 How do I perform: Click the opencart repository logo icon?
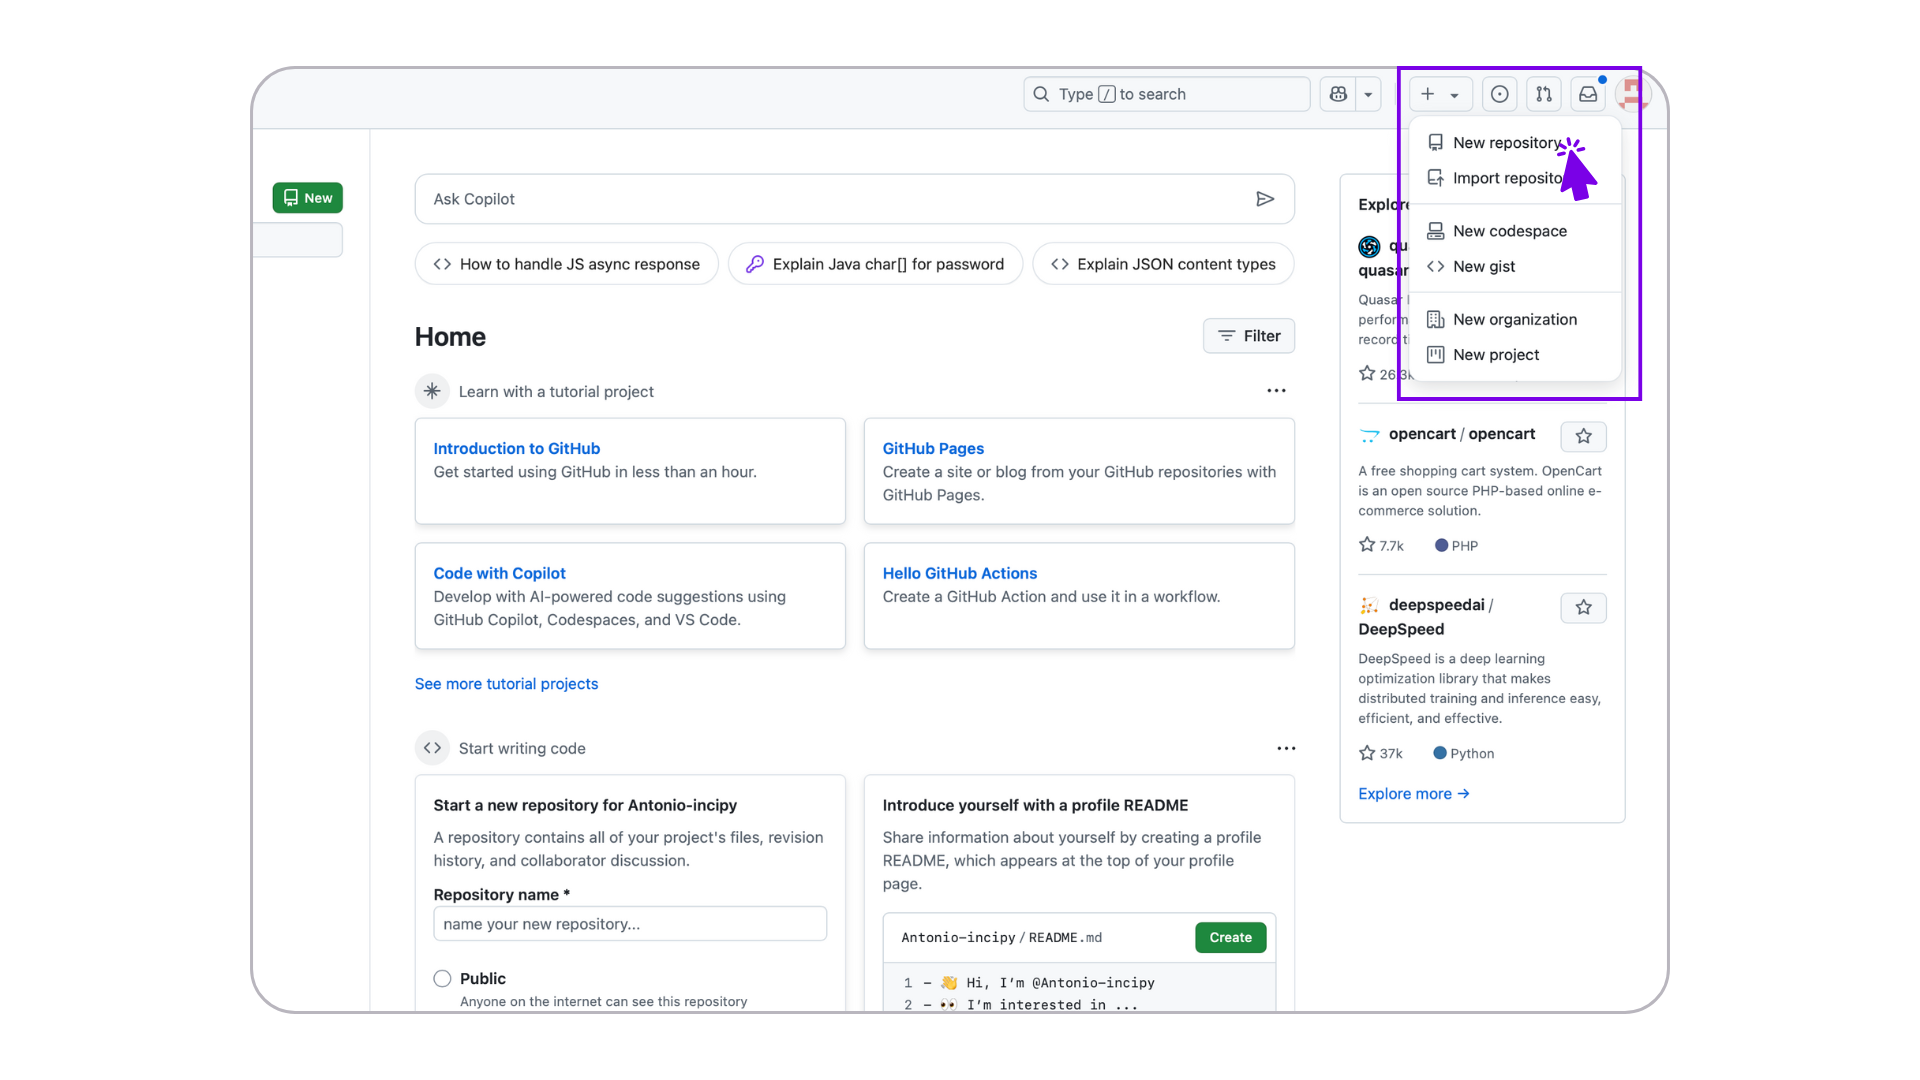pyautogui.click(x=1369, y=435)
